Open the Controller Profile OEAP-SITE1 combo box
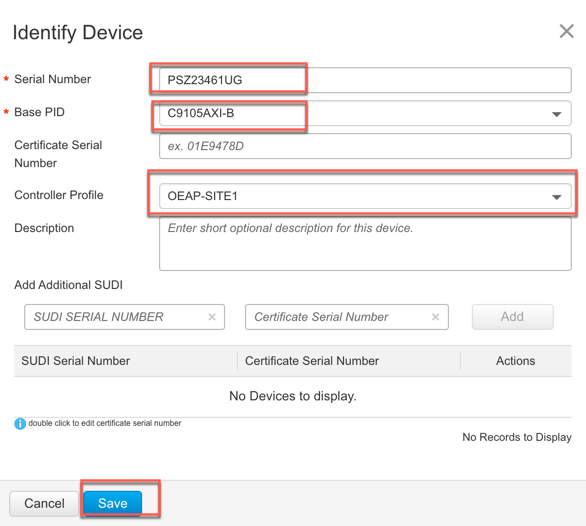The width and height of the screenshot is (586, 526). coord(365,196)
